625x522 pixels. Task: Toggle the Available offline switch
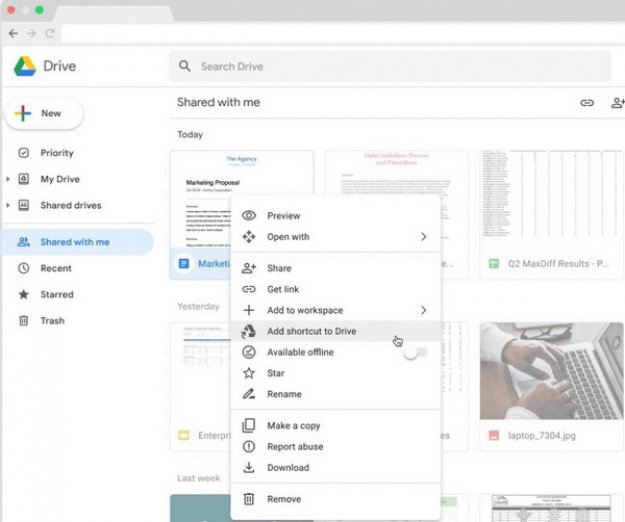416,353
